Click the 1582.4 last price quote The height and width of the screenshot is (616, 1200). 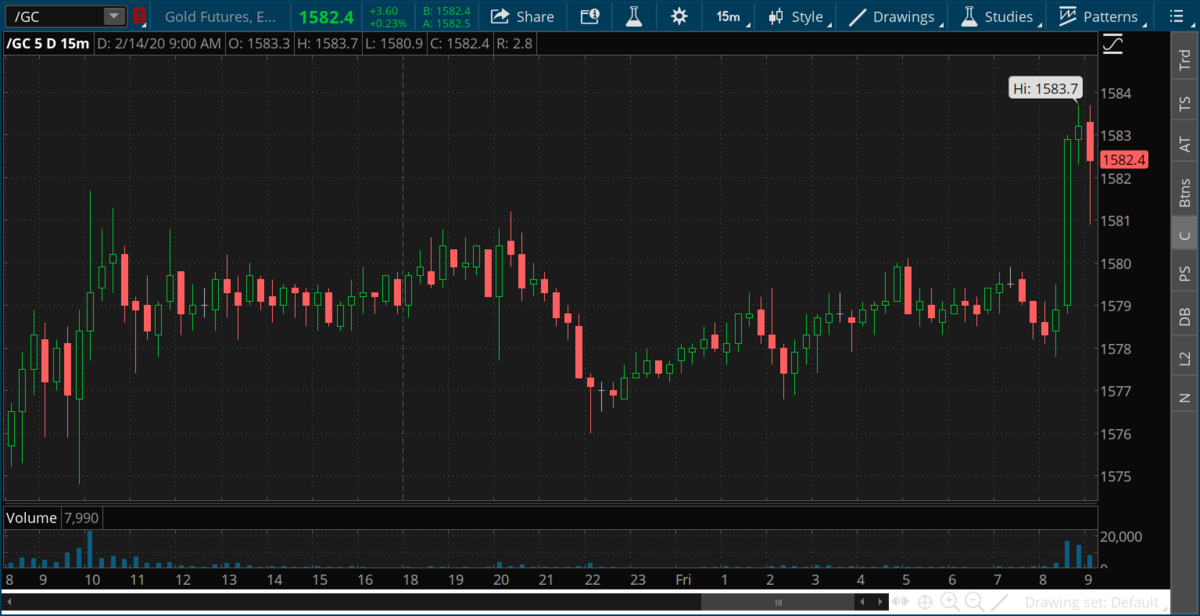point(326,16)
